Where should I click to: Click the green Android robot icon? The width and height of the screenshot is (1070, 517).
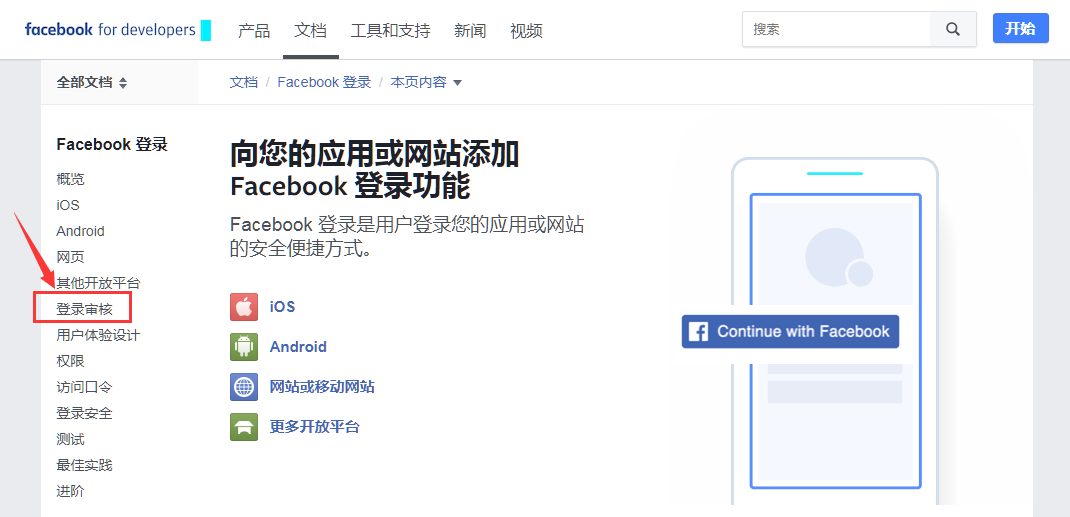coord(244,347)
